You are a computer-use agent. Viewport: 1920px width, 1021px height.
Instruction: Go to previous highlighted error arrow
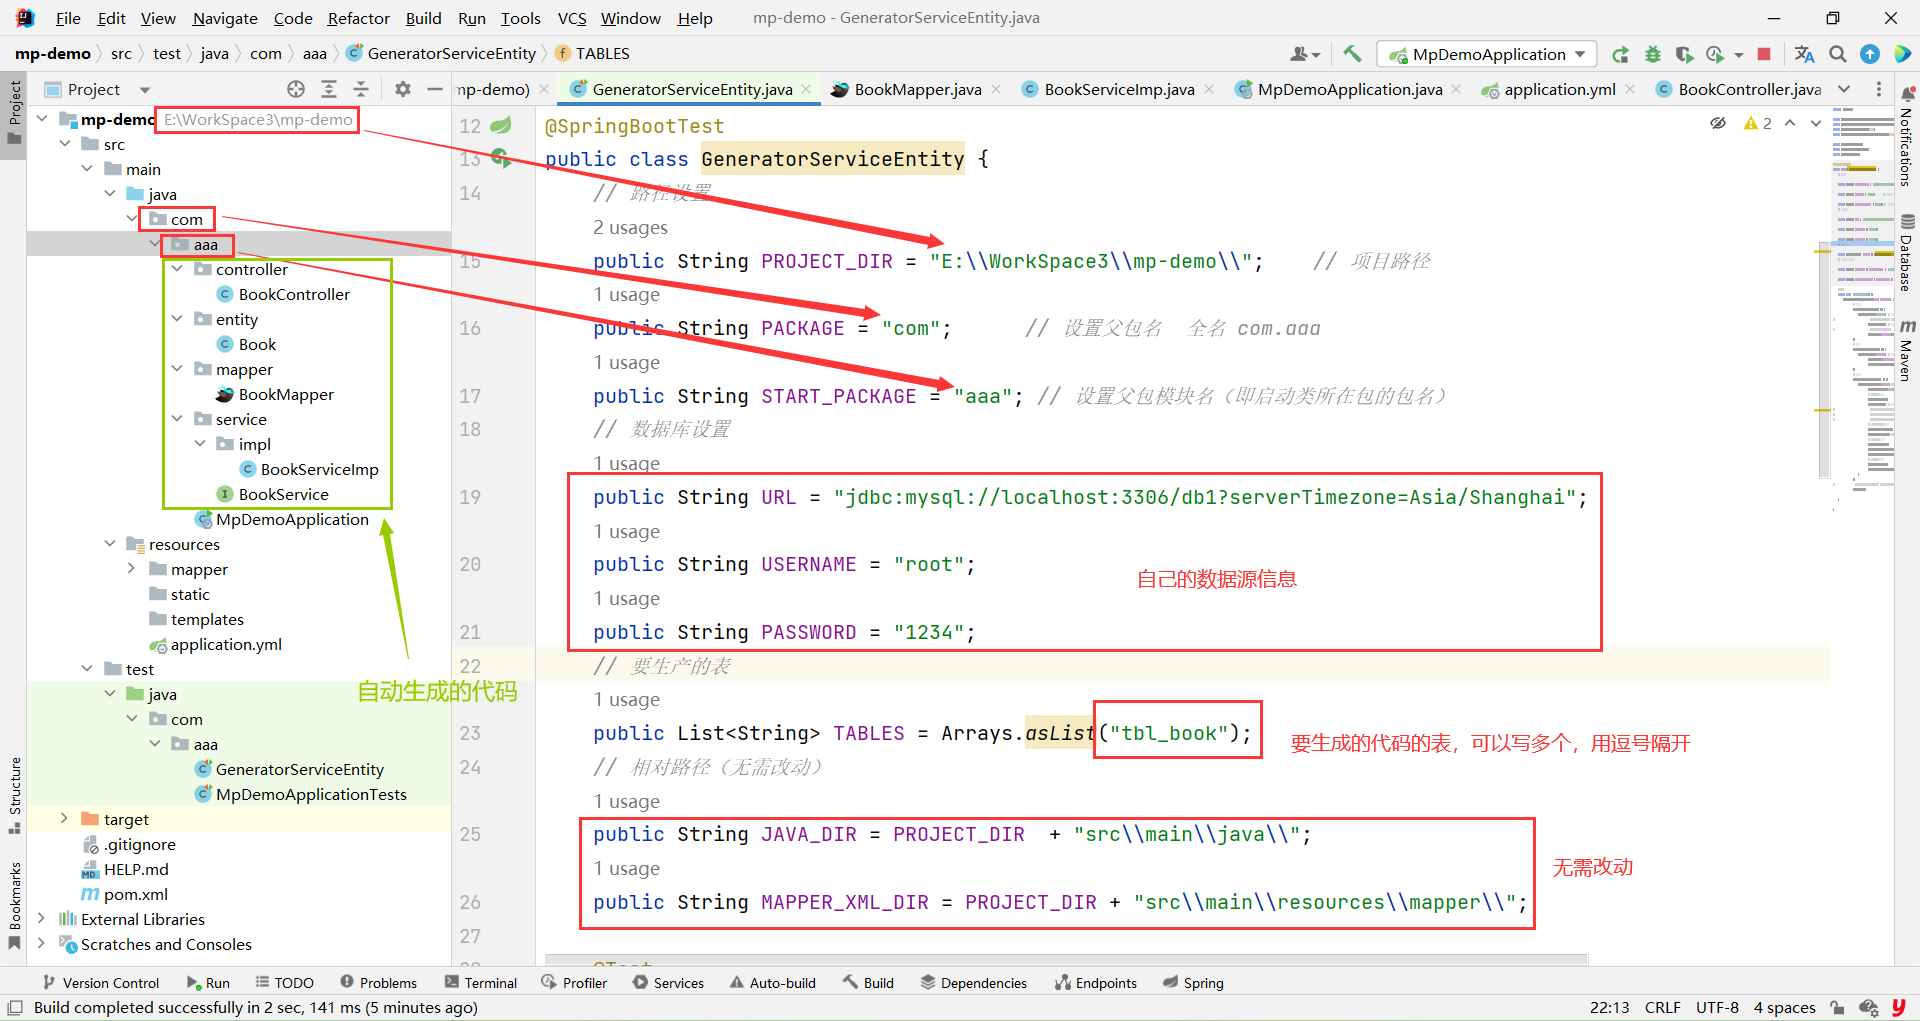pos(1790,123)
